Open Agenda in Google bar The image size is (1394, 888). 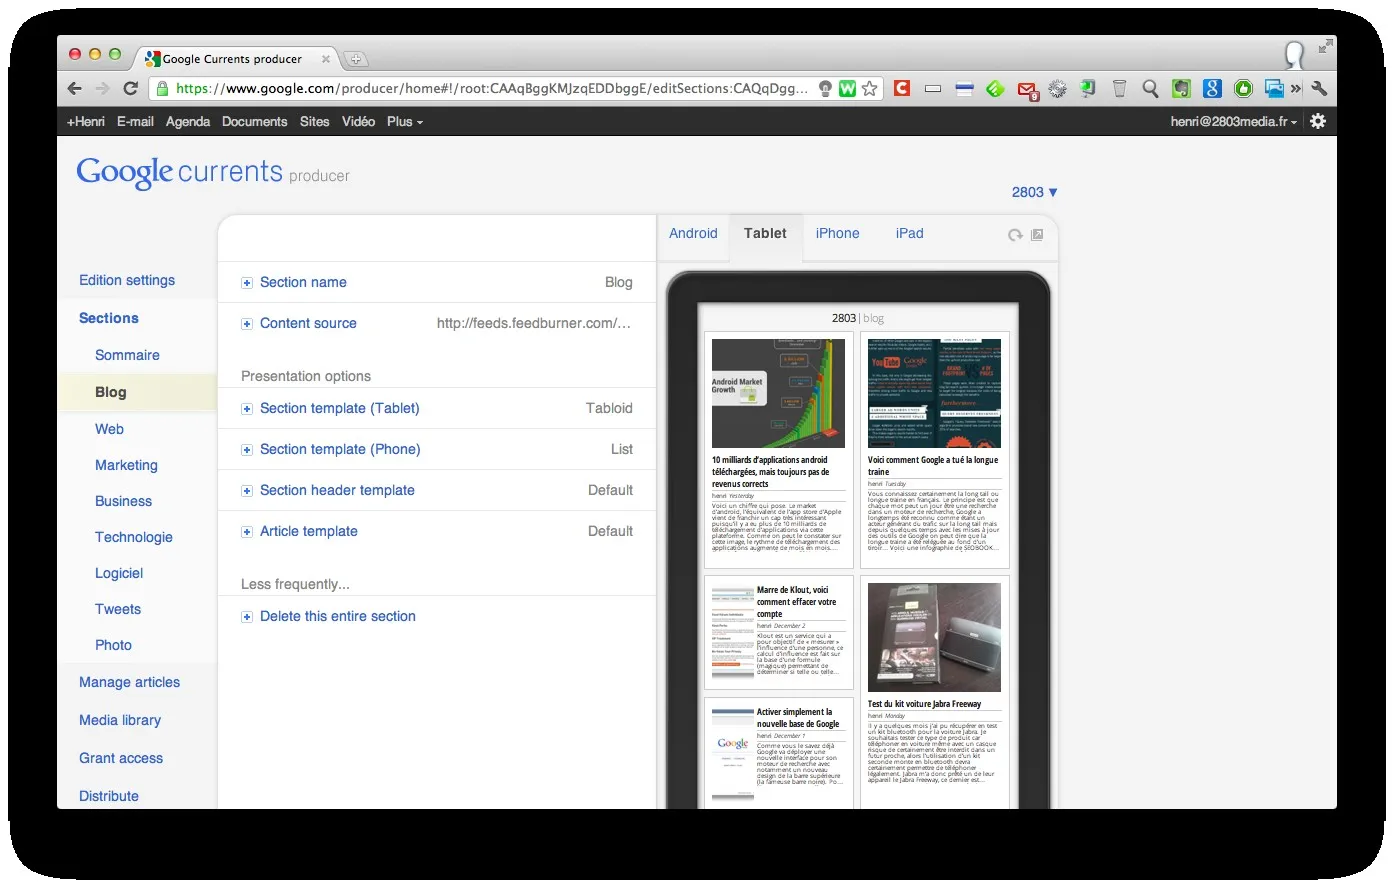tap(188, 121)
